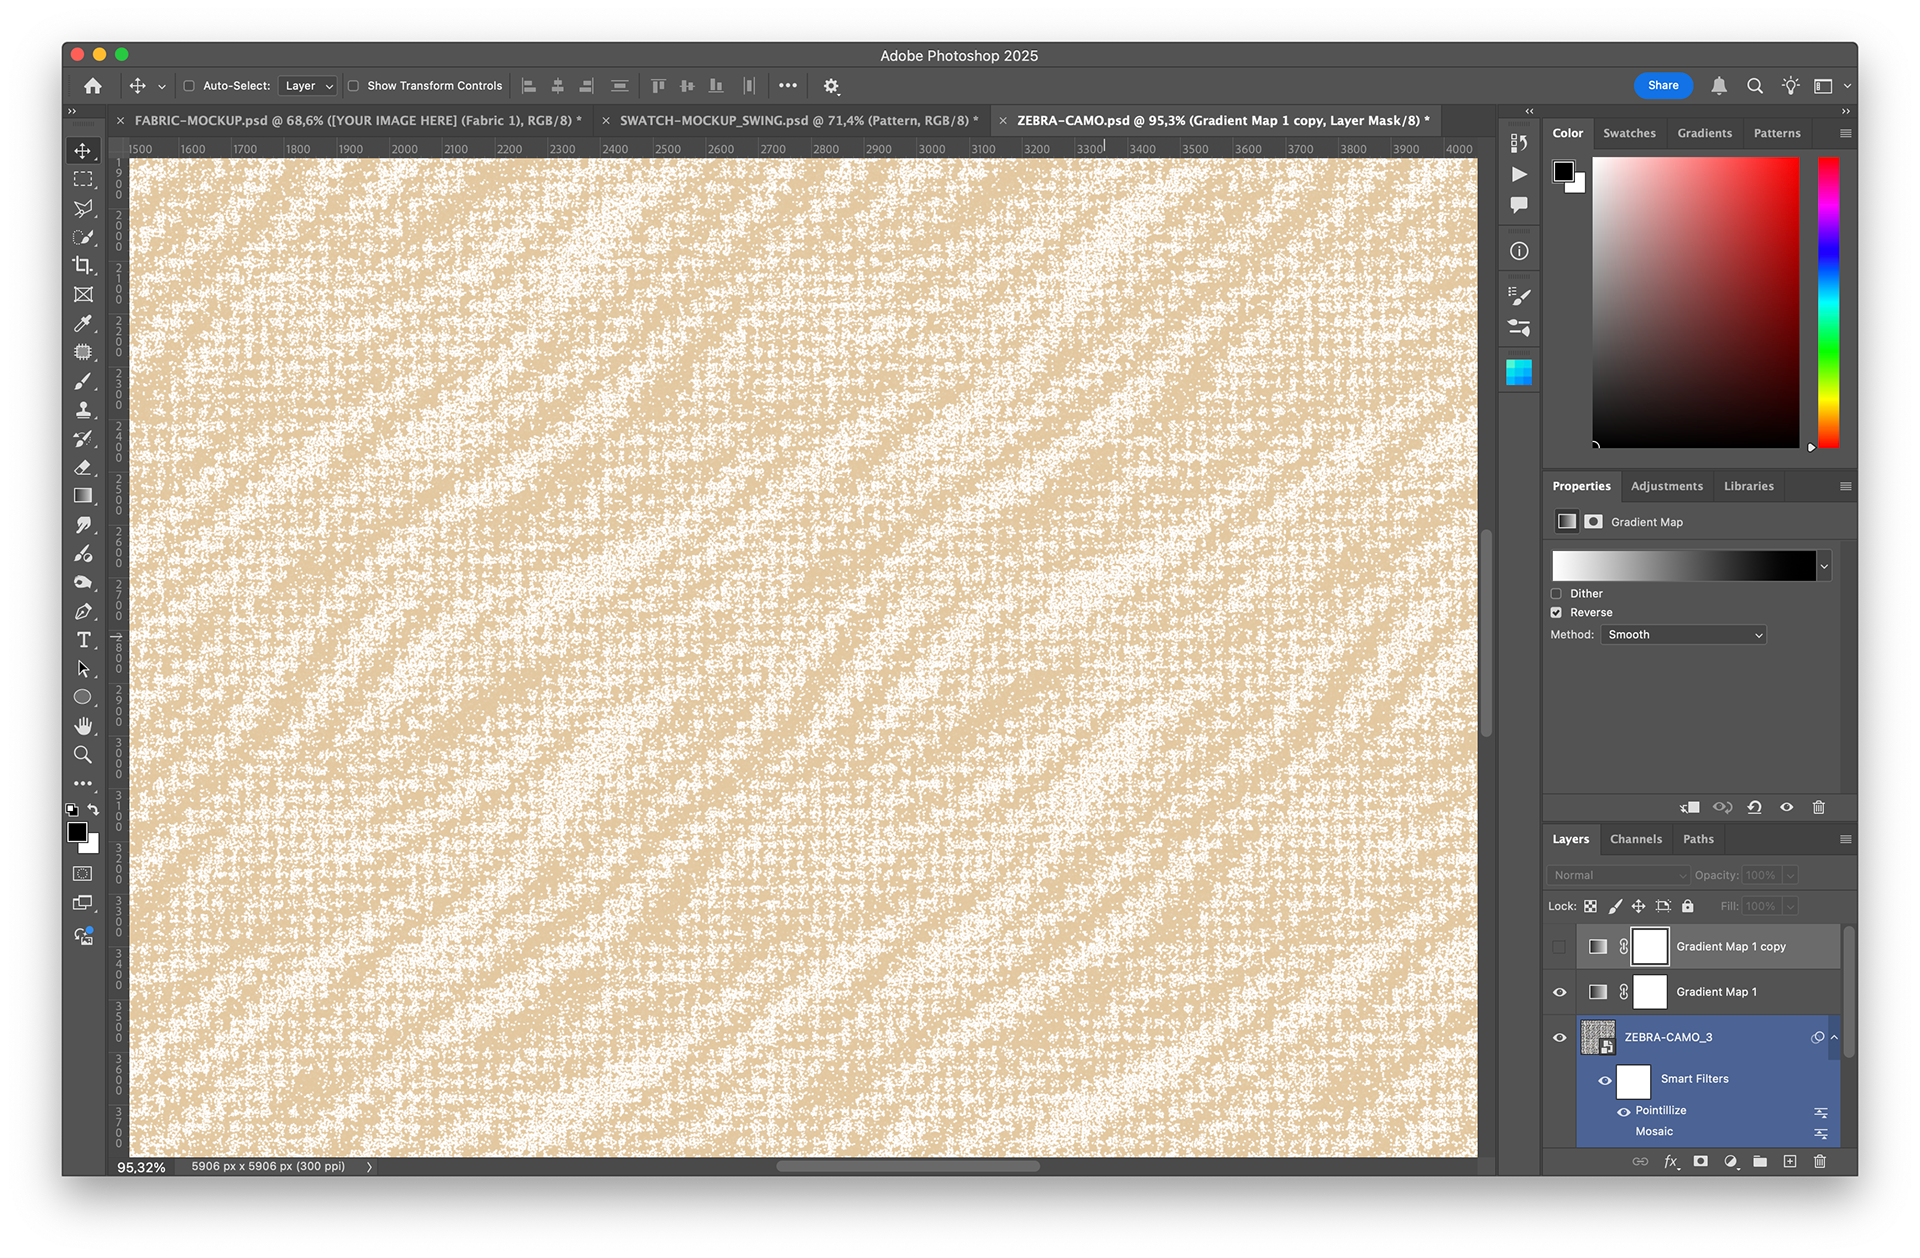Viewport: 1920px width, 1258px height.
Task: Select the Horizontal Type tool
Action: pos(83,640)
